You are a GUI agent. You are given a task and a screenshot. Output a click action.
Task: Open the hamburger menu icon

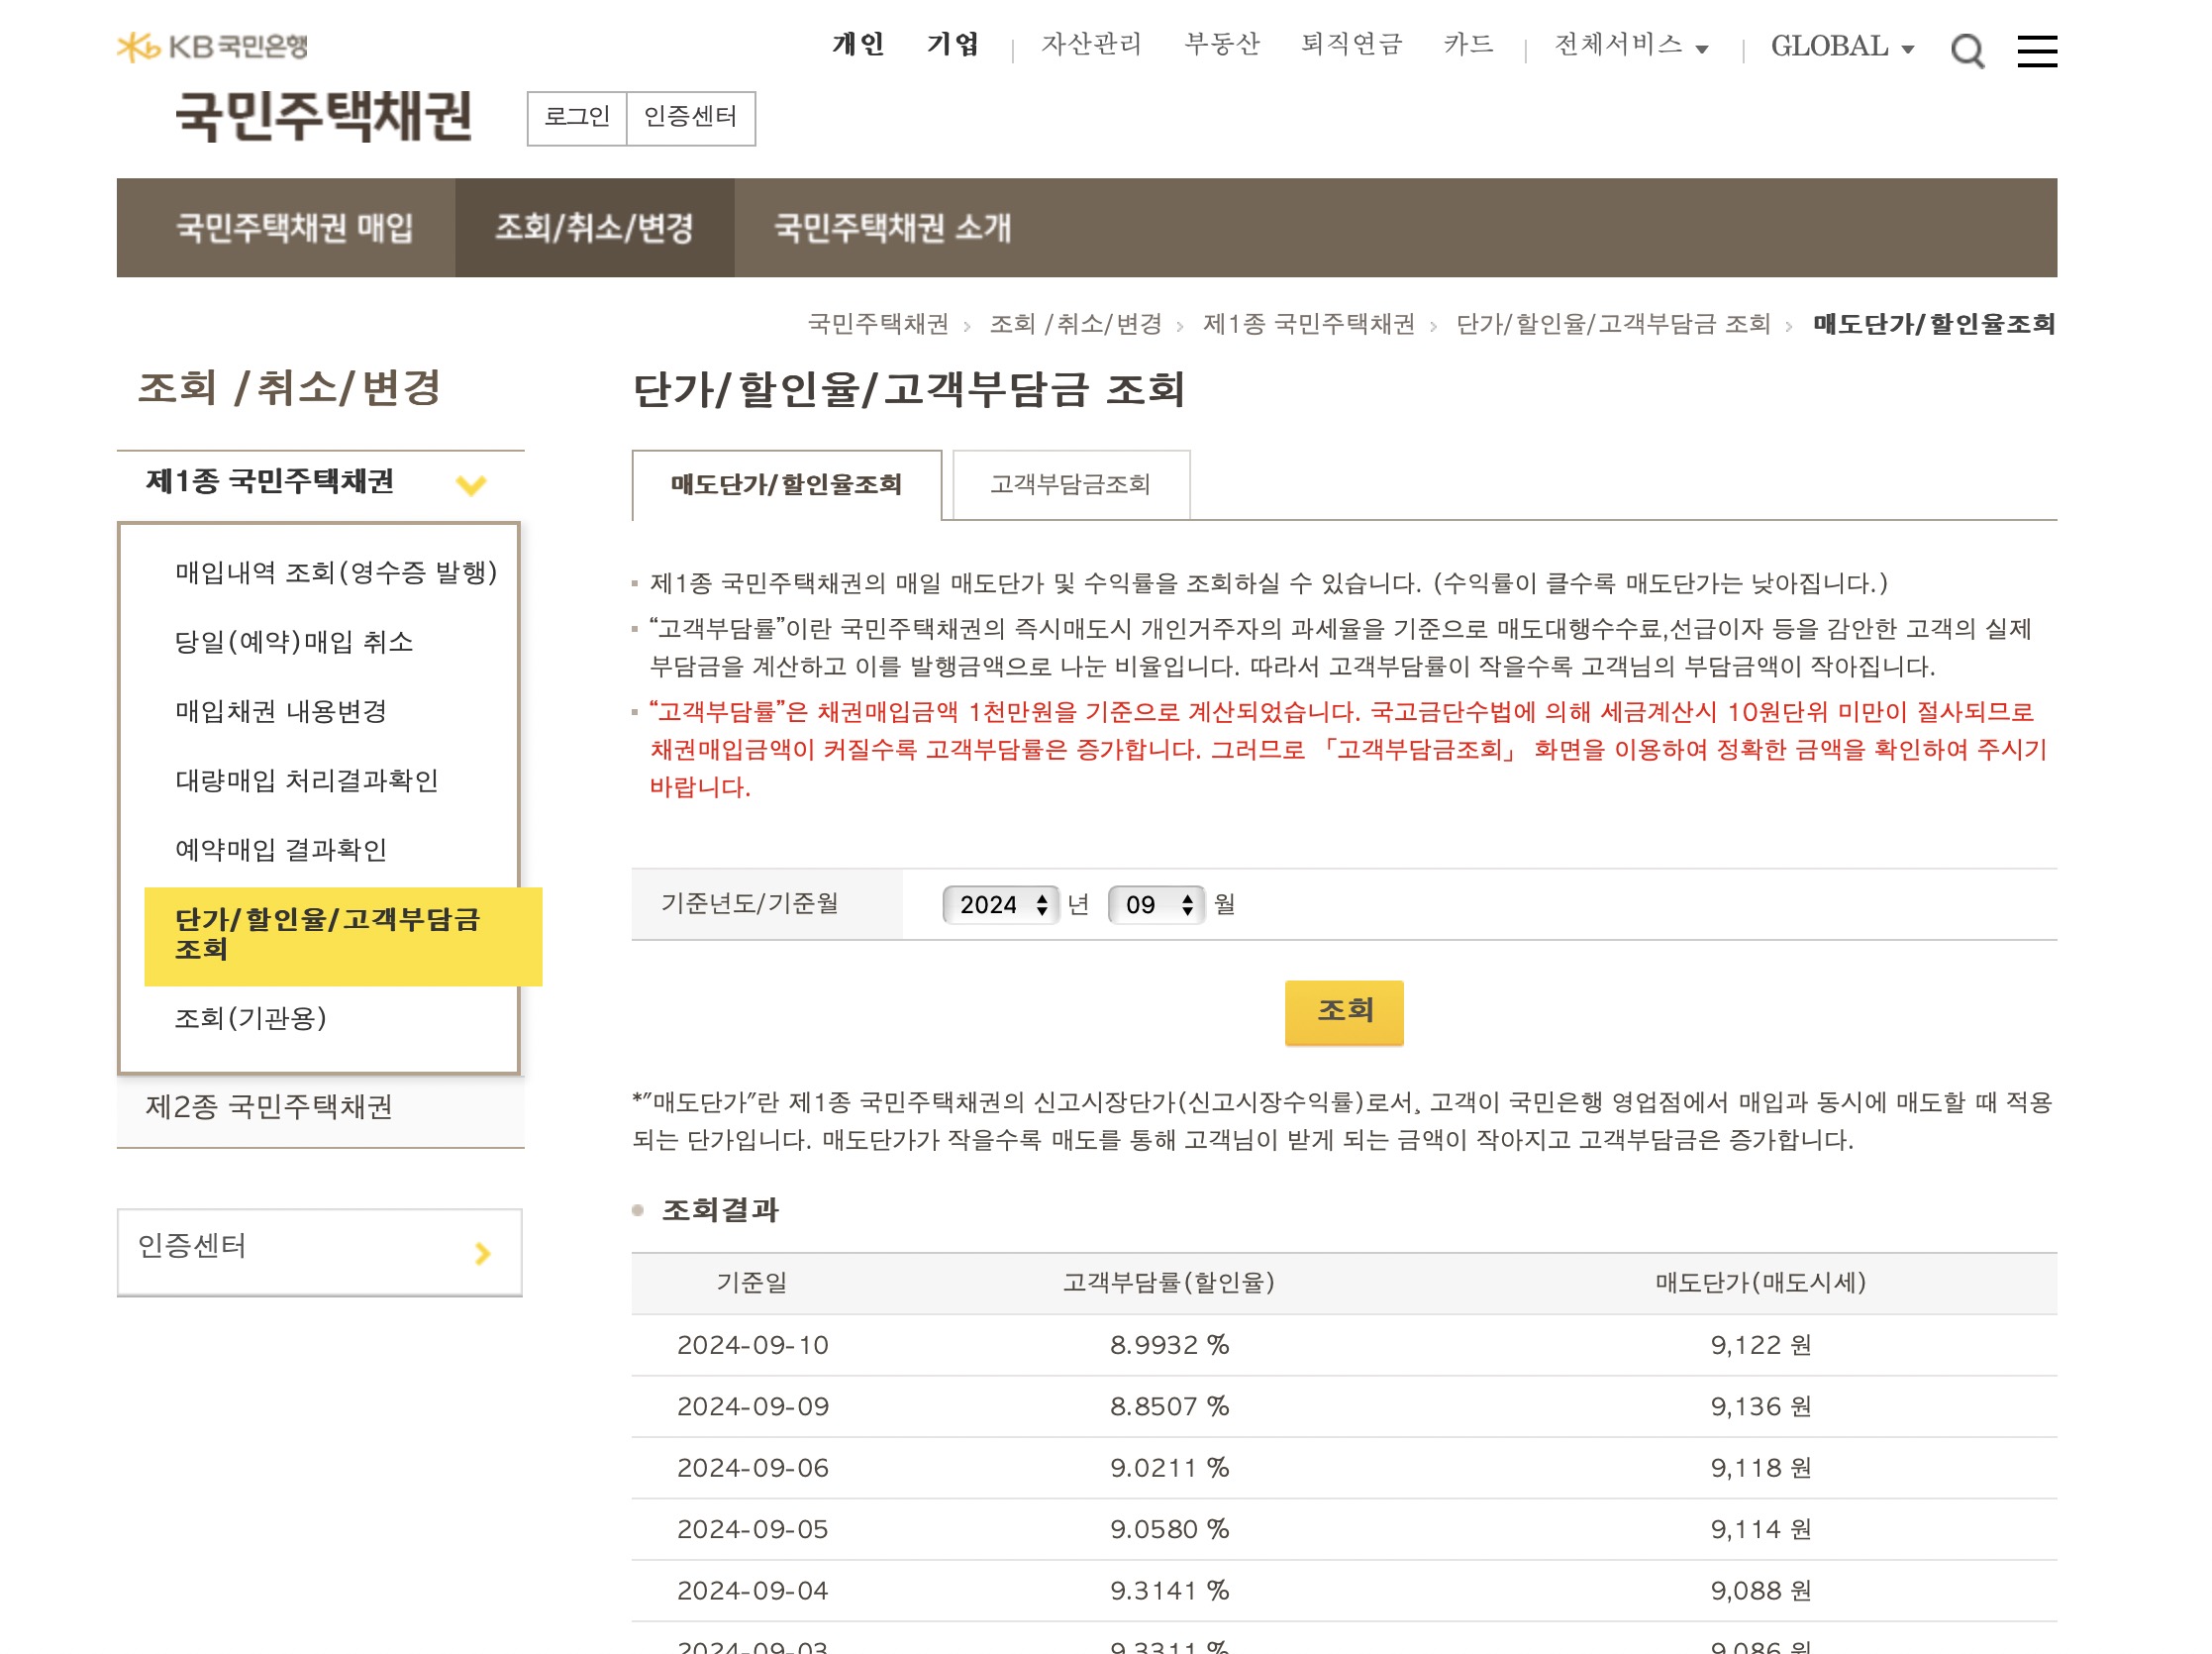pyautogui.click(x=2036, y=50)
